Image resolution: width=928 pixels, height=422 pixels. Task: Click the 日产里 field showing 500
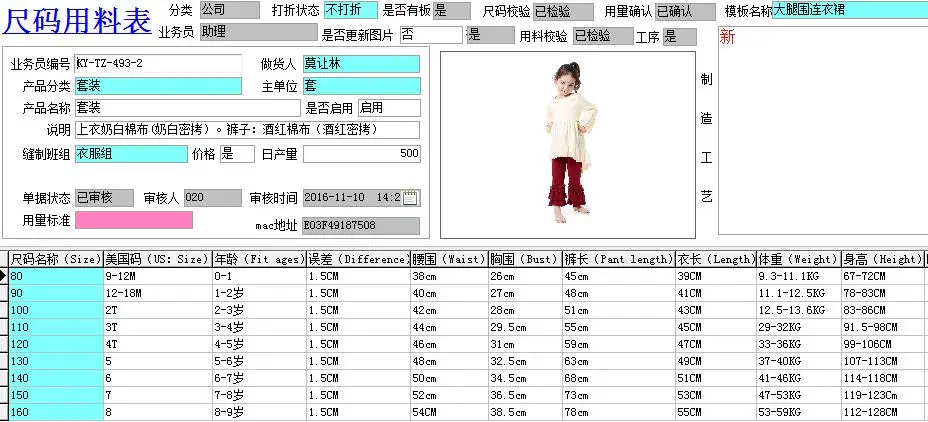362,154
